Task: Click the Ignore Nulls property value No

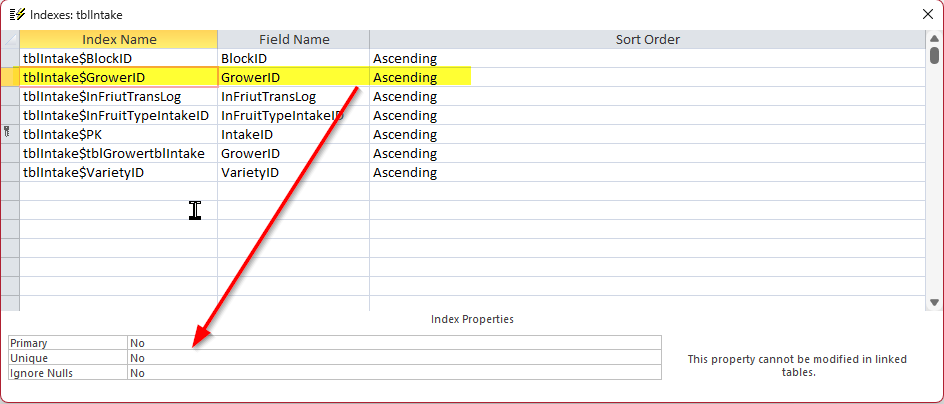Action: [x=394, y=373]
